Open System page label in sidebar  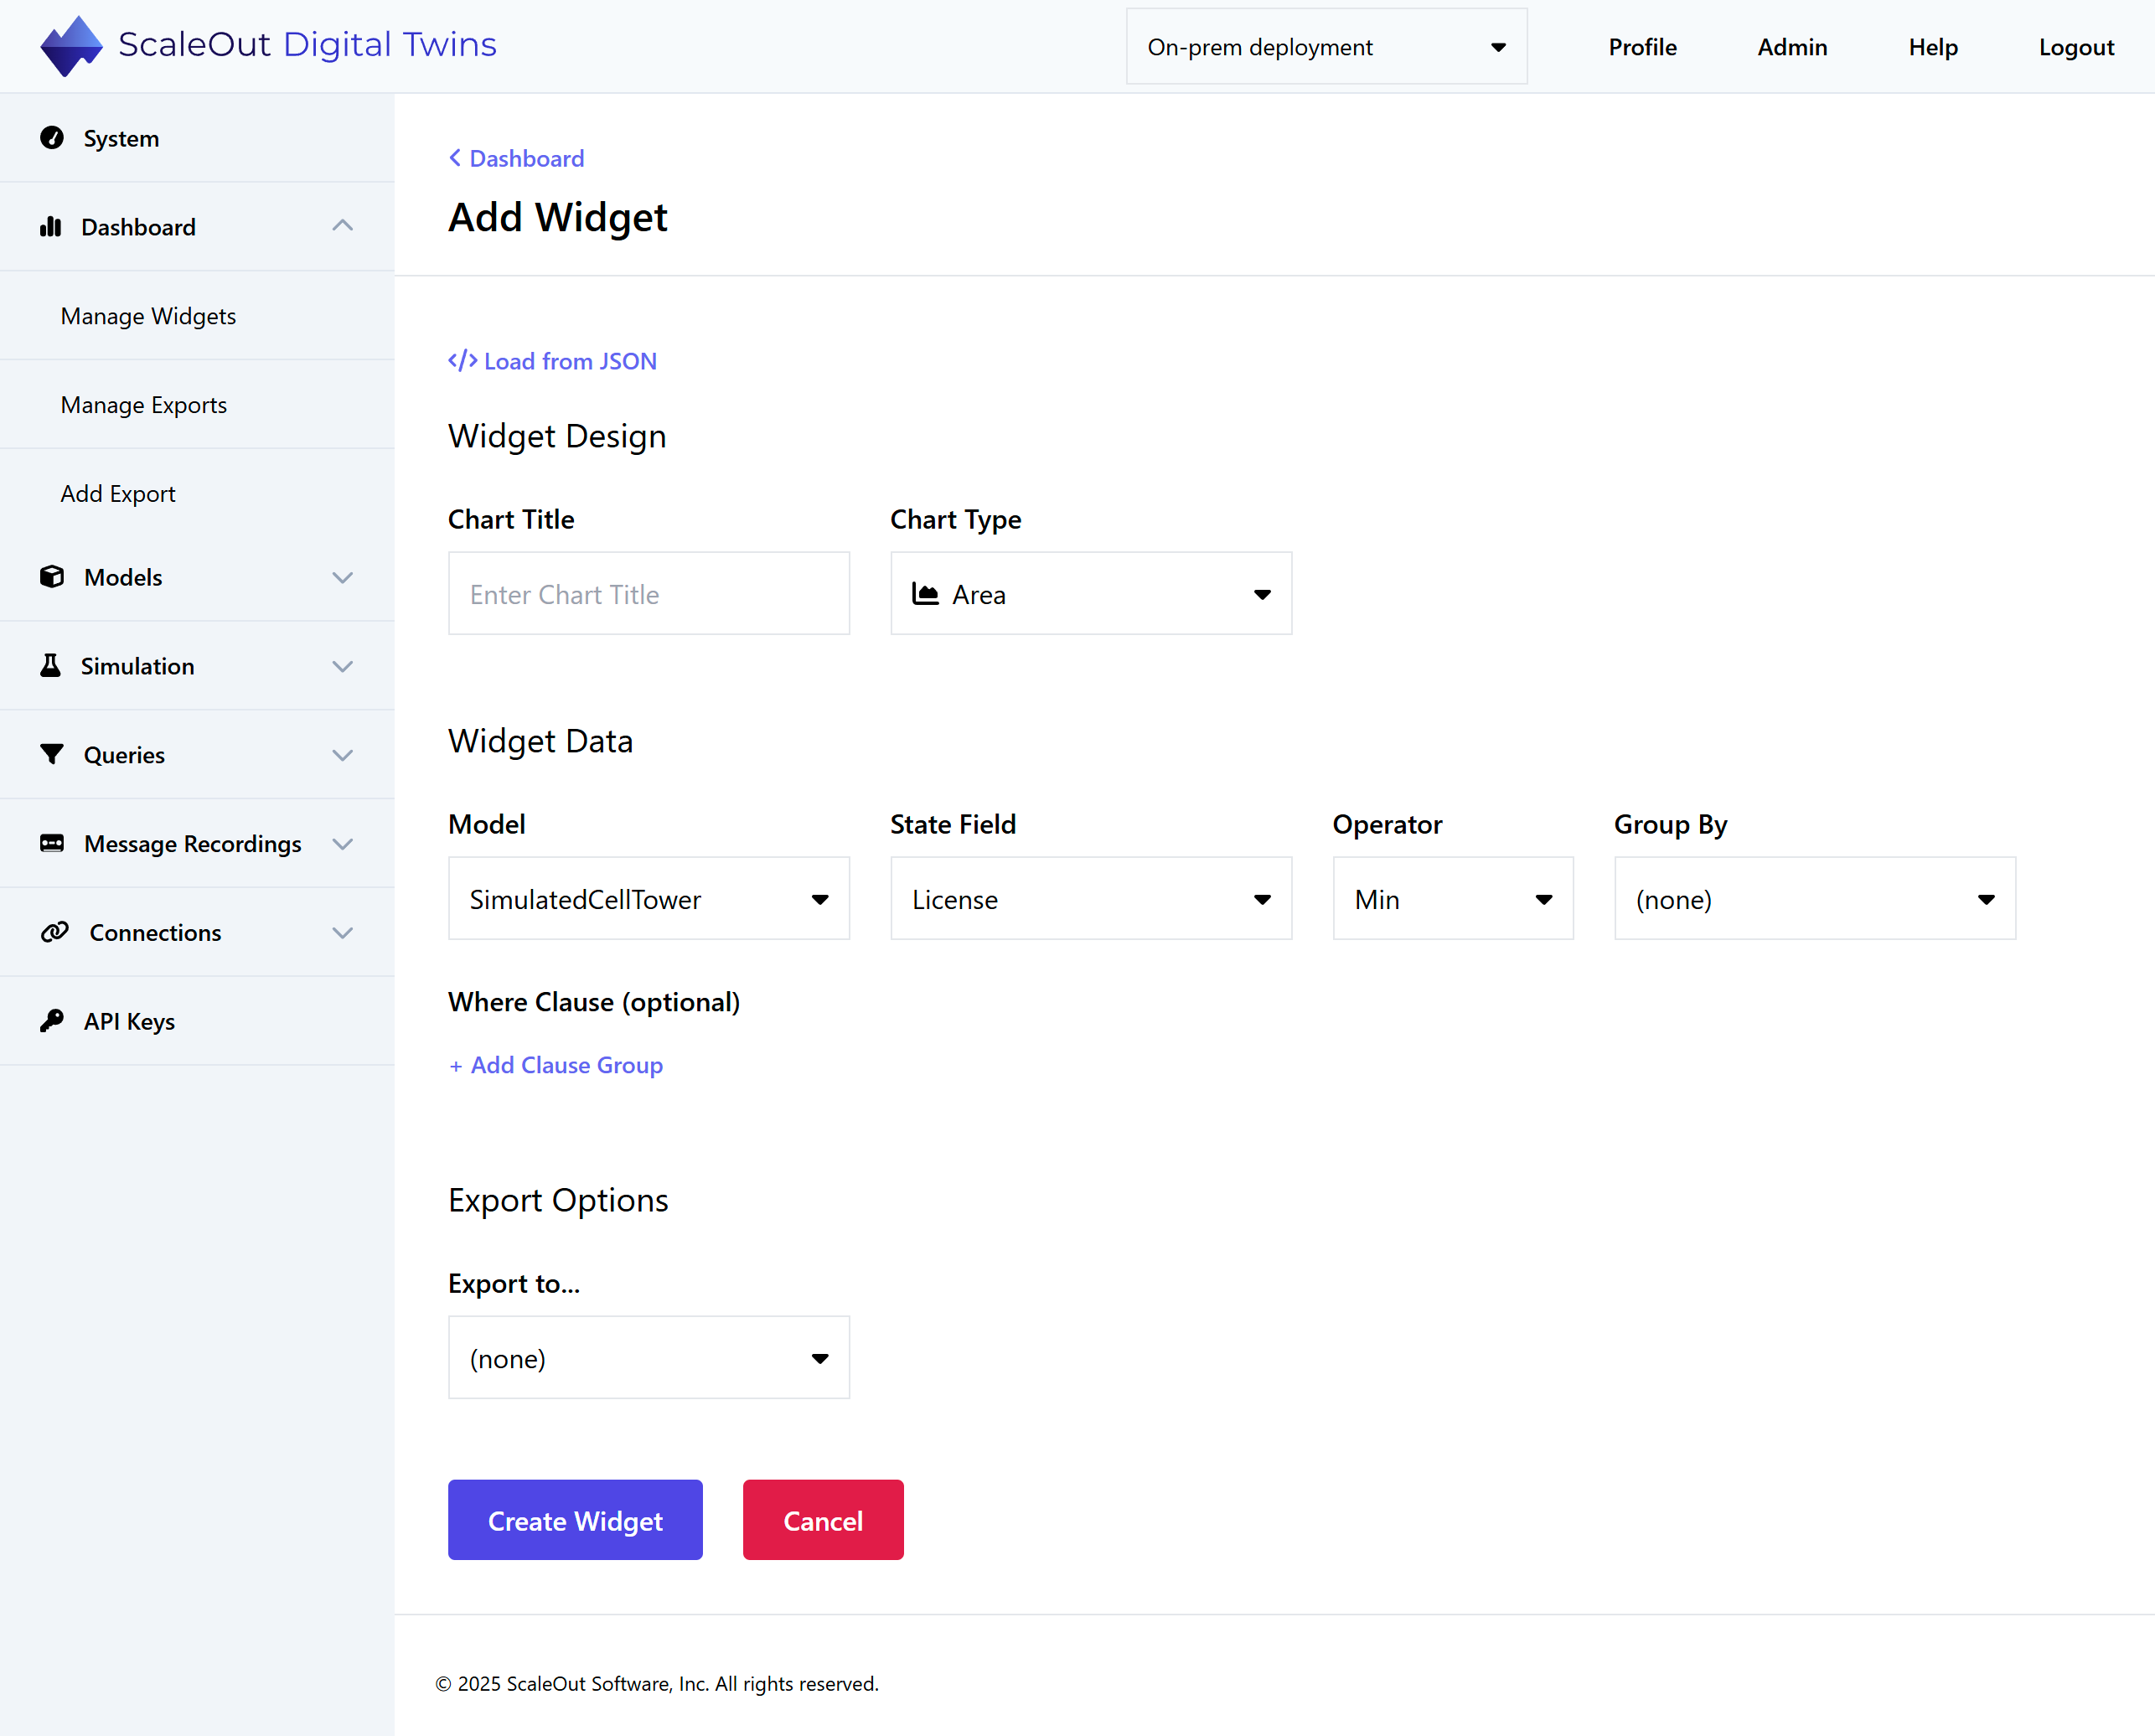(x=121, y=138)
